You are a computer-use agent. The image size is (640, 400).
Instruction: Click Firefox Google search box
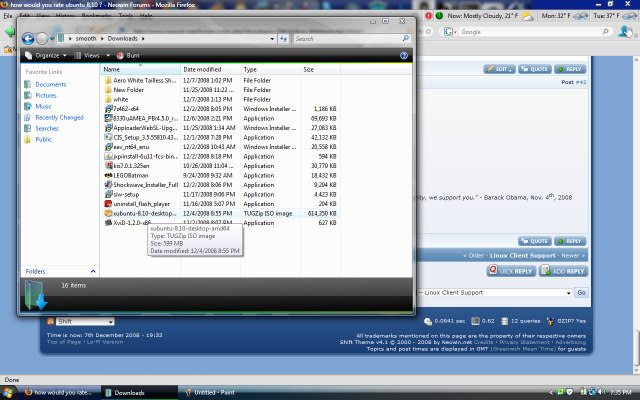coord(529,32)
